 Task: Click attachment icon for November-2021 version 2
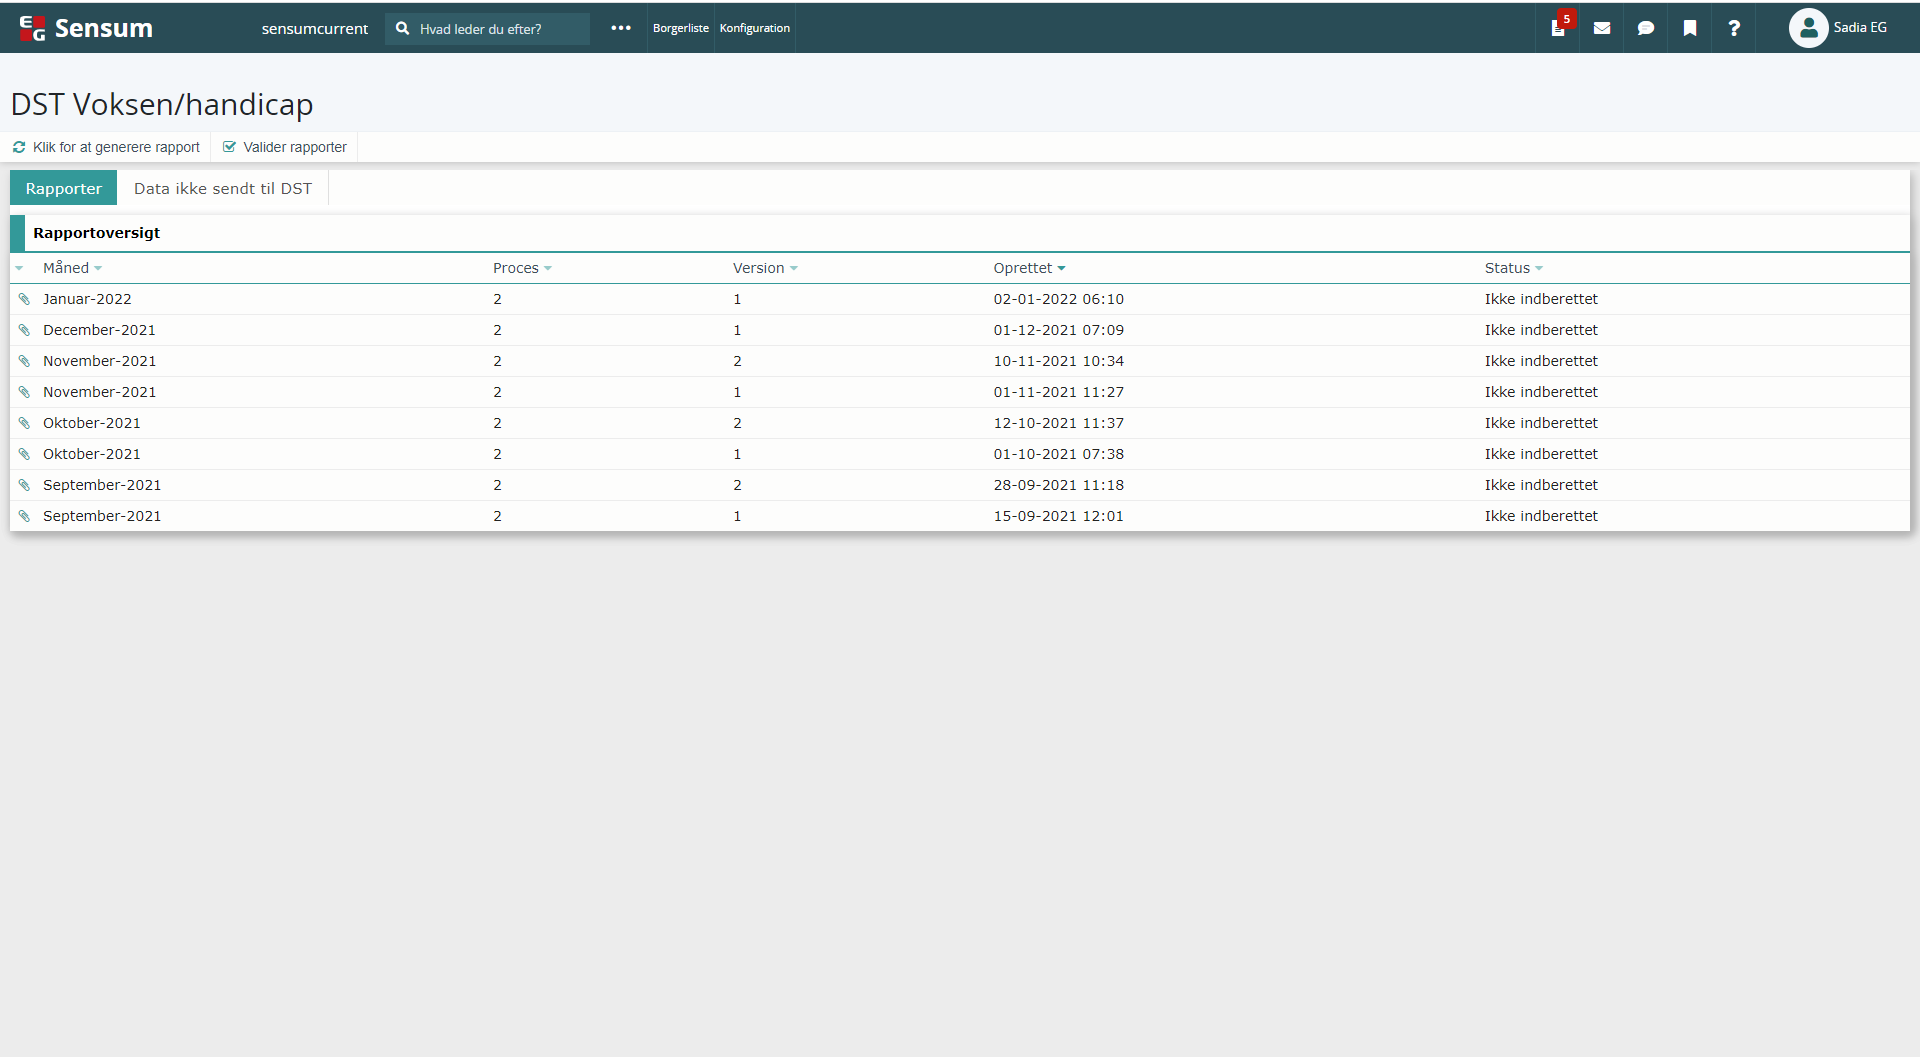25,361
